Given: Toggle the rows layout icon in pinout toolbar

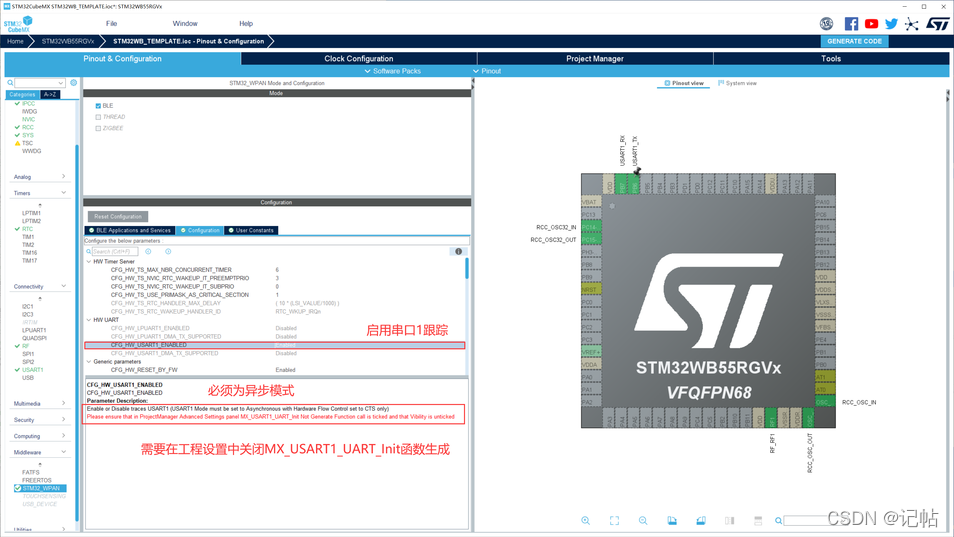Looking at the screenshot, I should (758, 521).
